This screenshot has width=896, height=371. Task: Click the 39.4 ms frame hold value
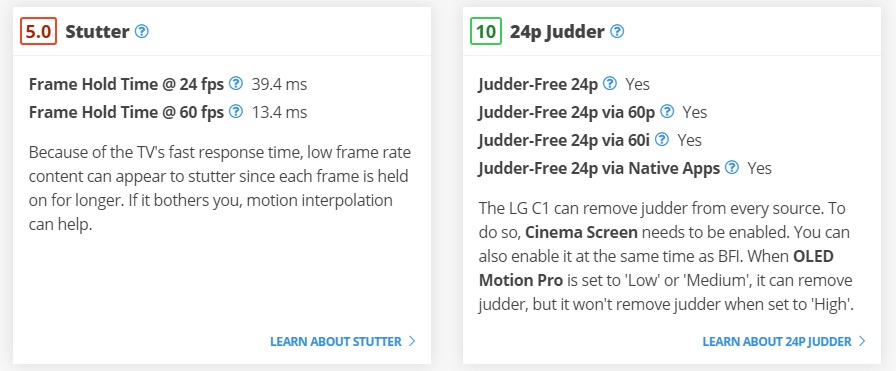279,85
